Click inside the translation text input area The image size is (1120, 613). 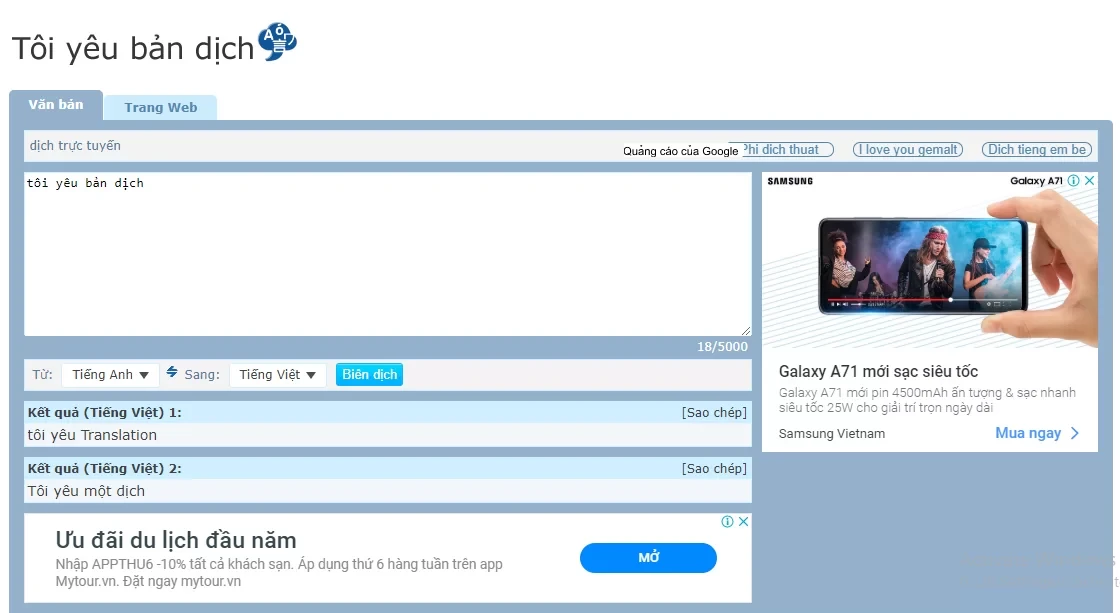coord(387,255)
